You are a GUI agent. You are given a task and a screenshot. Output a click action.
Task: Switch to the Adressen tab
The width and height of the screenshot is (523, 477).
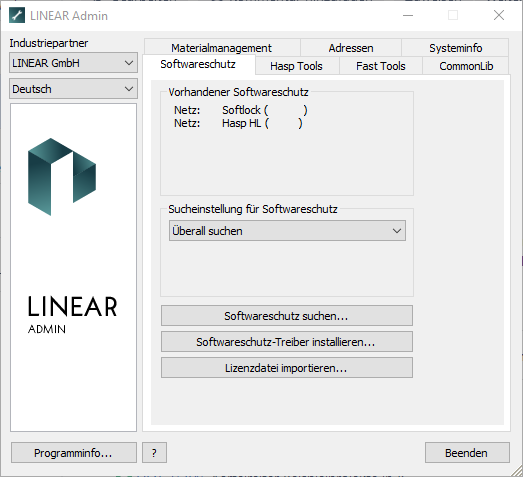pyautogui.click(x=351, y=48)
